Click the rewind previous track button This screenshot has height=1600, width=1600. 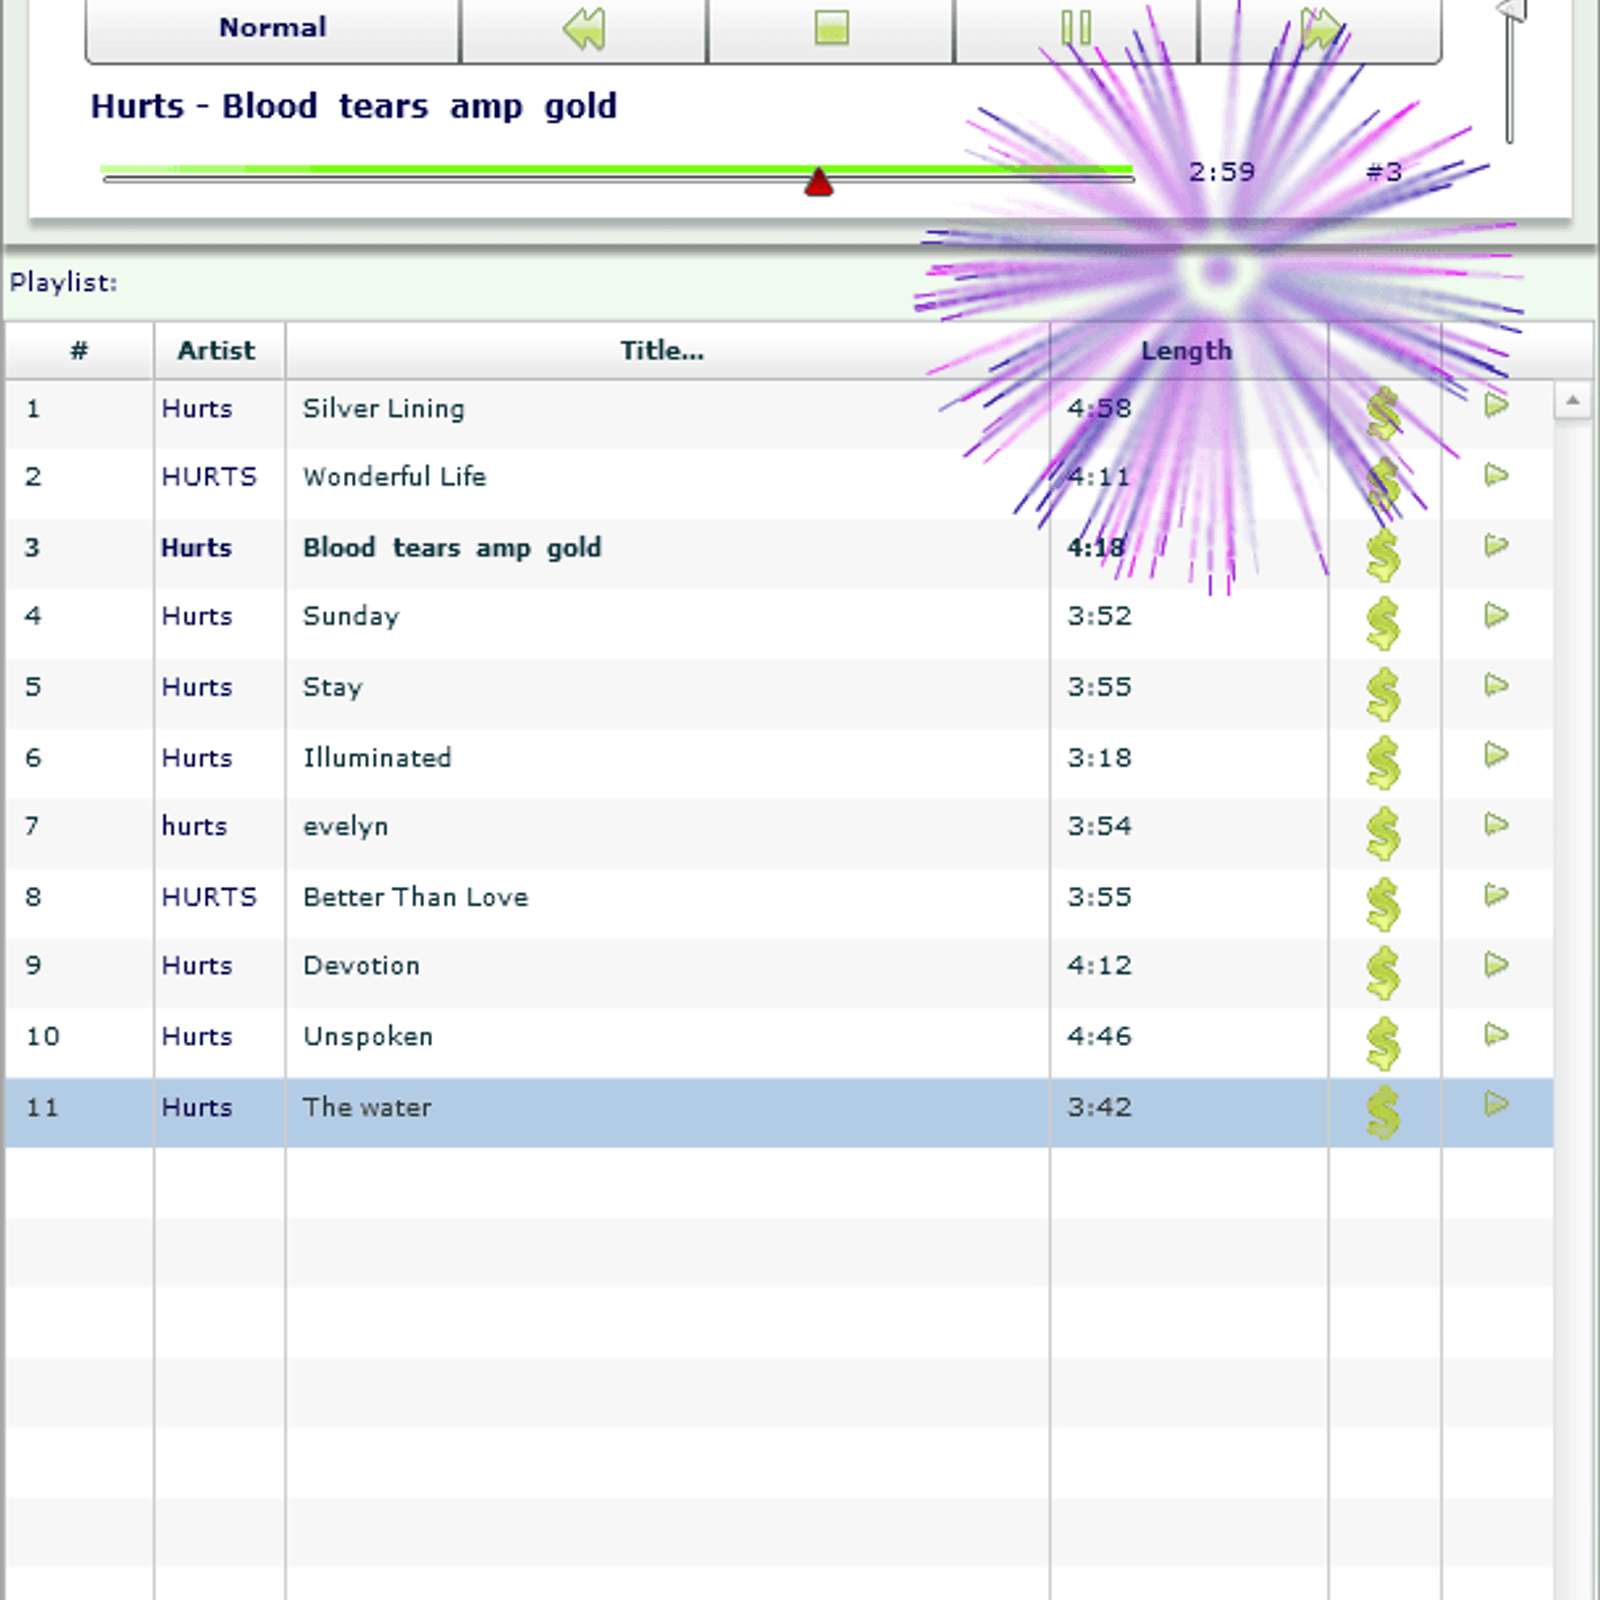coord(584,28)
